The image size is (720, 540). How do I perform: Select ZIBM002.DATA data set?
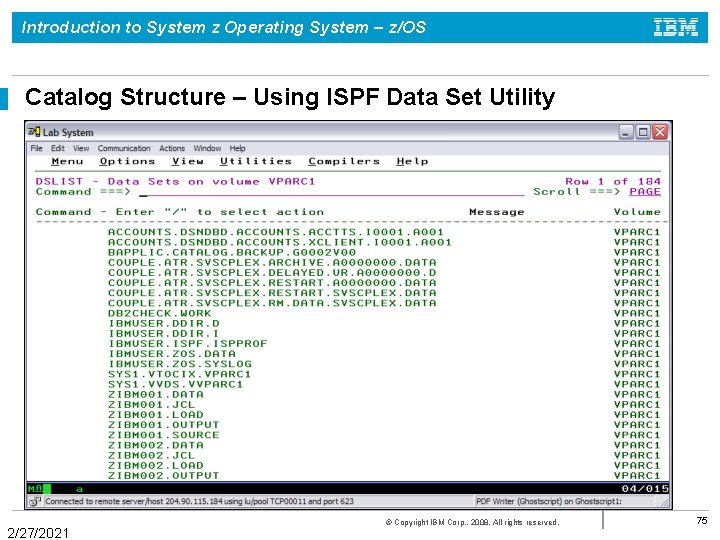156,444
